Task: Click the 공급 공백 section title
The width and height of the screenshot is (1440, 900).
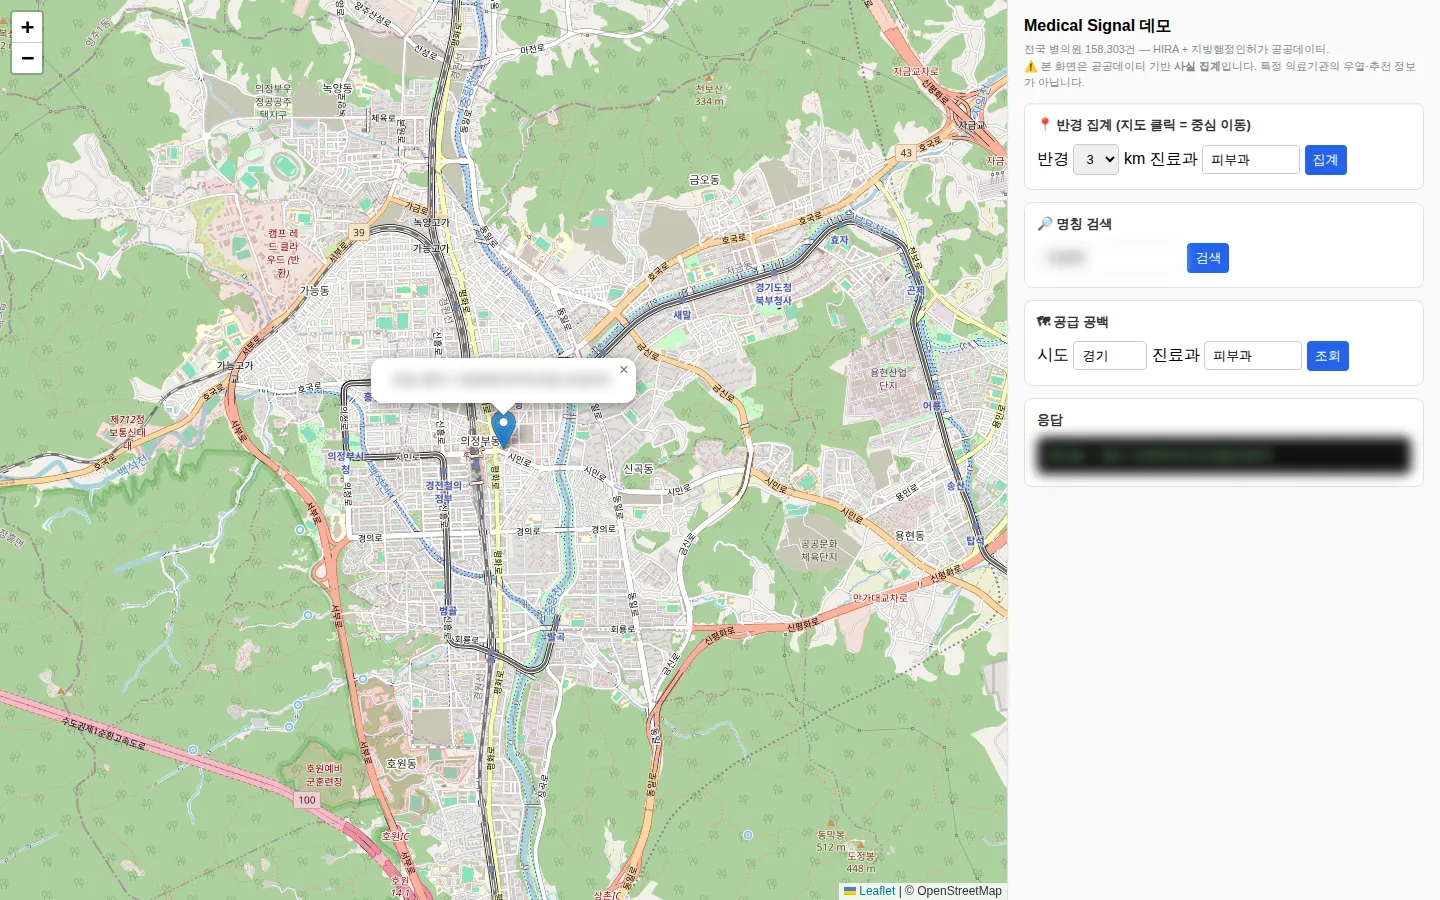Action: click(1073, 322)
